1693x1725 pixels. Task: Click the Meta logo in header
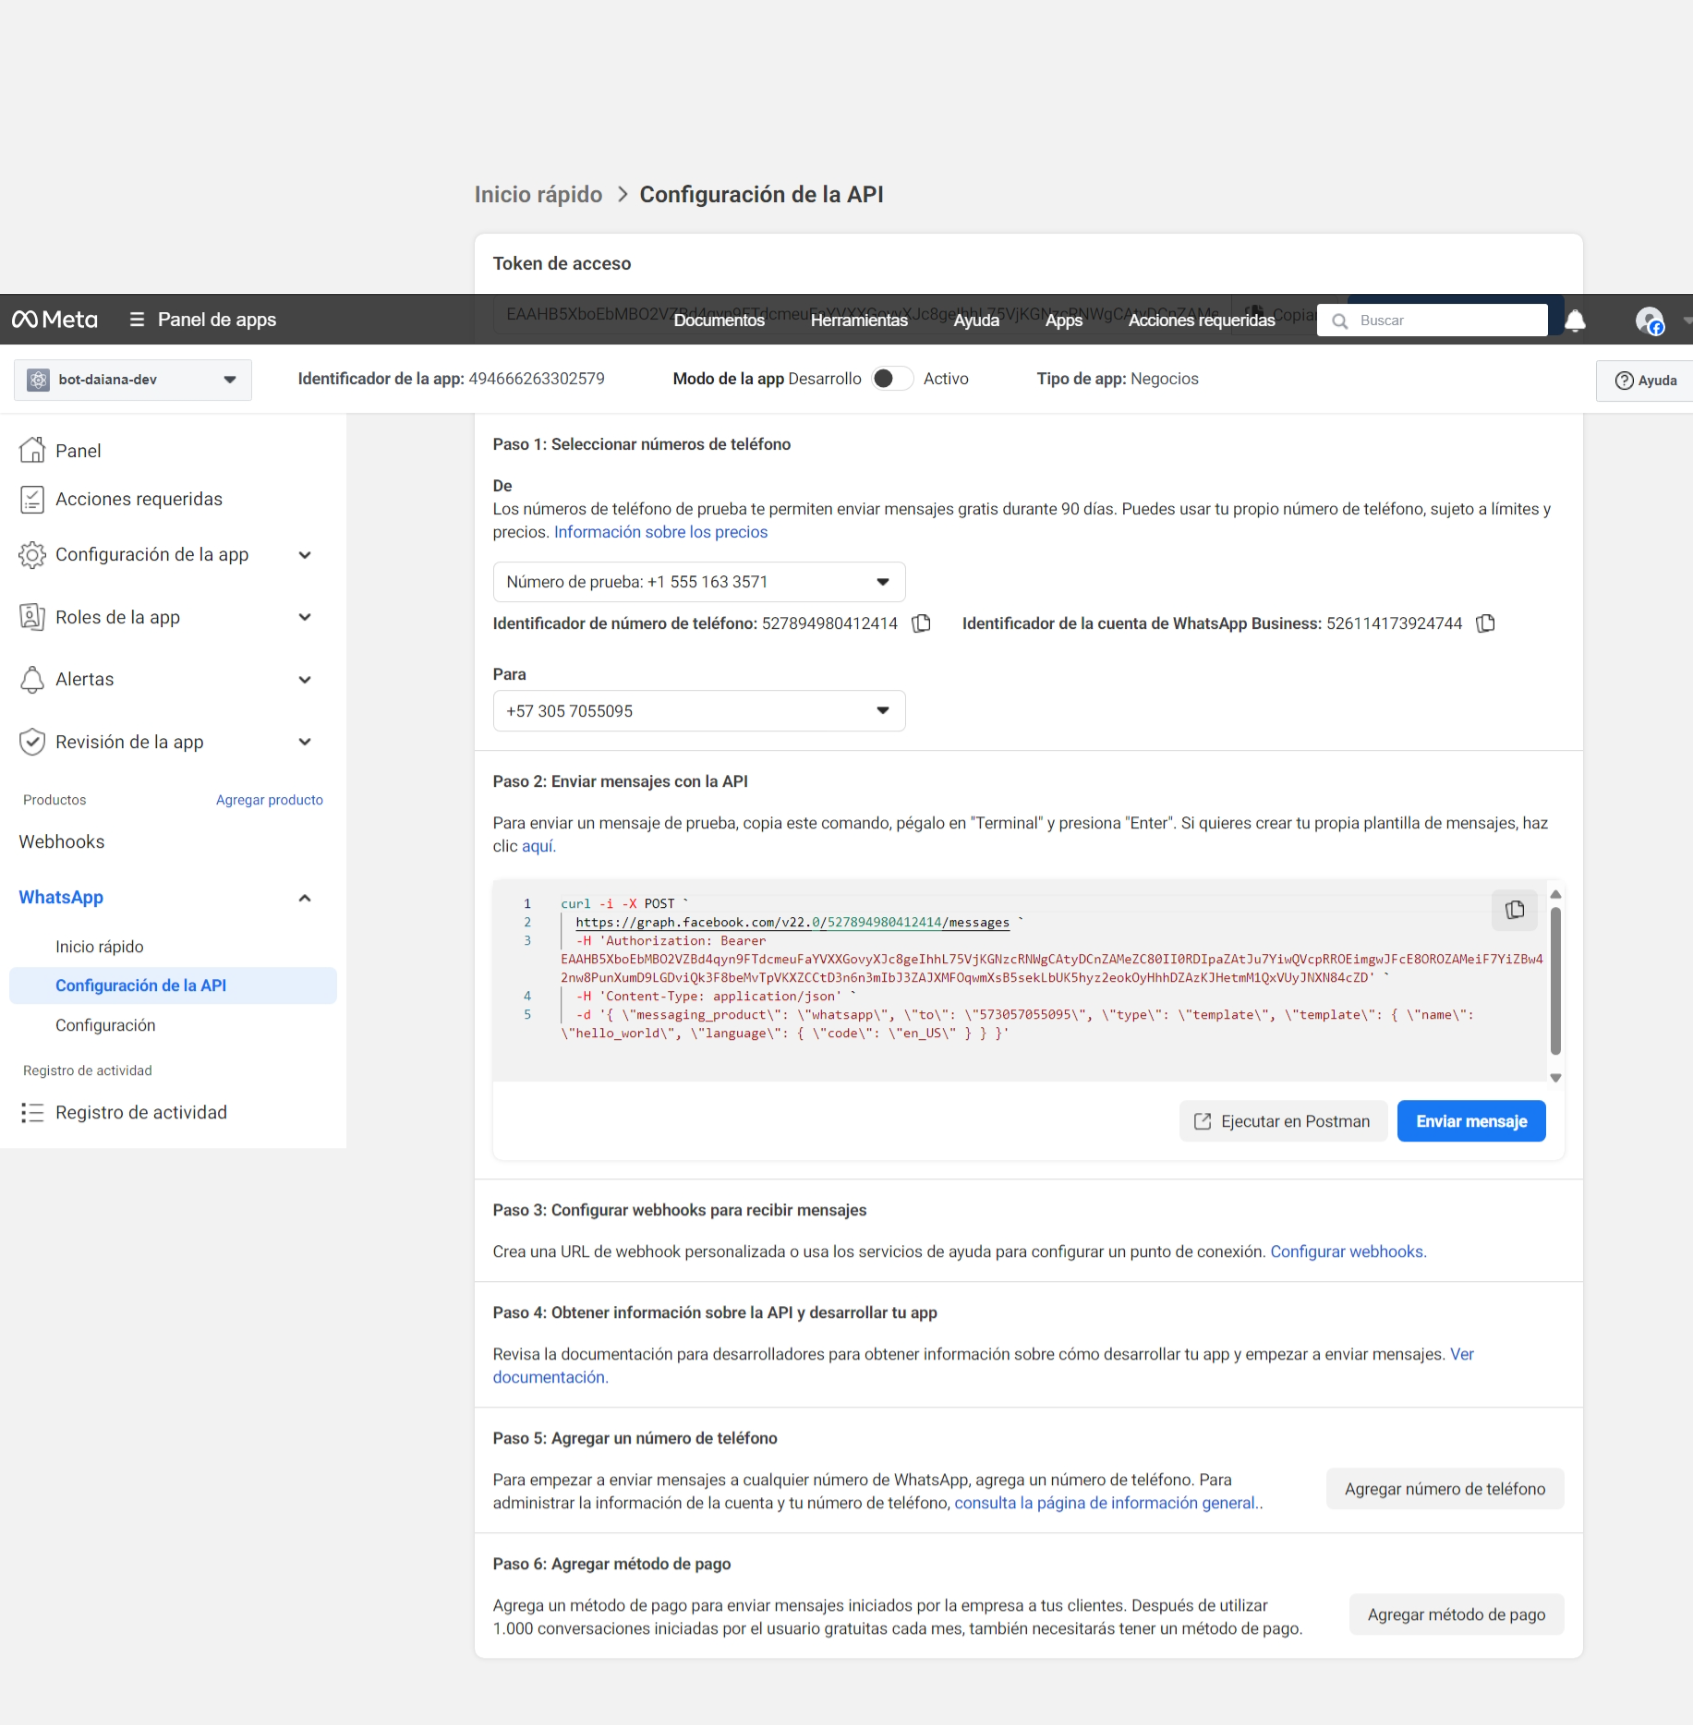[x=55, y=320]
